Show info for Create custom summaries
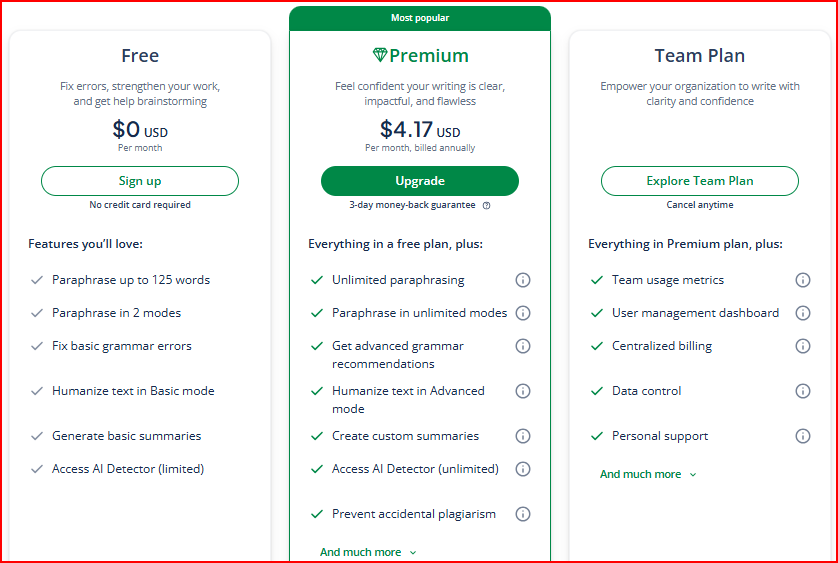 click(x=522, y=436)
